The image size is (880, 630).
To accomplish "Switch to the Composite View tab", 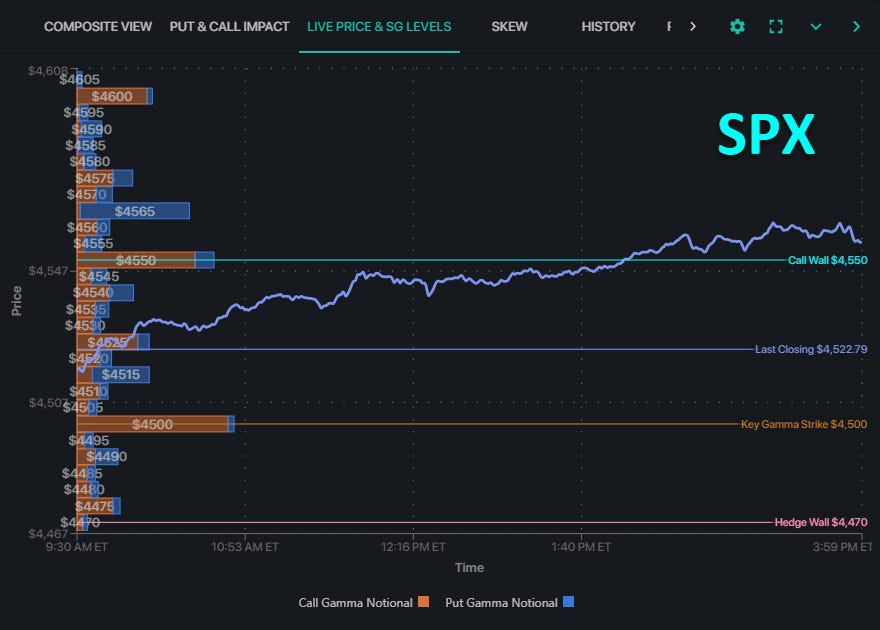I will pyautogui.click(x=96, y=27).
